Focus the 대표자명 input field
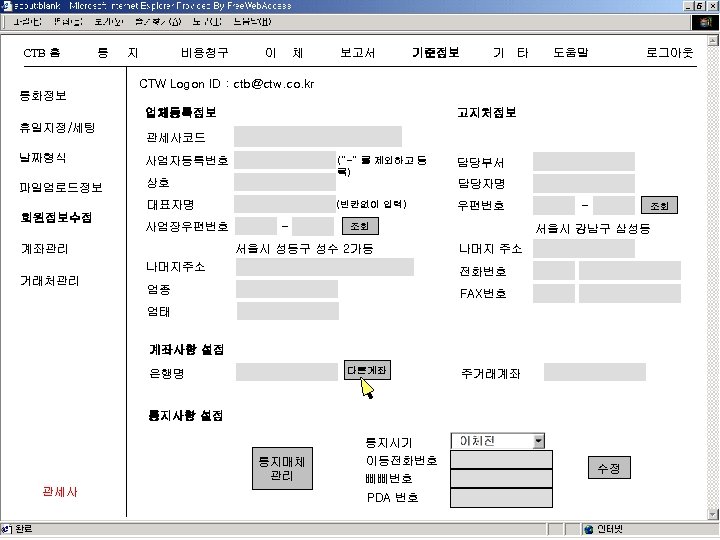Viewport: 720px width, 540px height. pyautogui.click(x=285, y=204)
